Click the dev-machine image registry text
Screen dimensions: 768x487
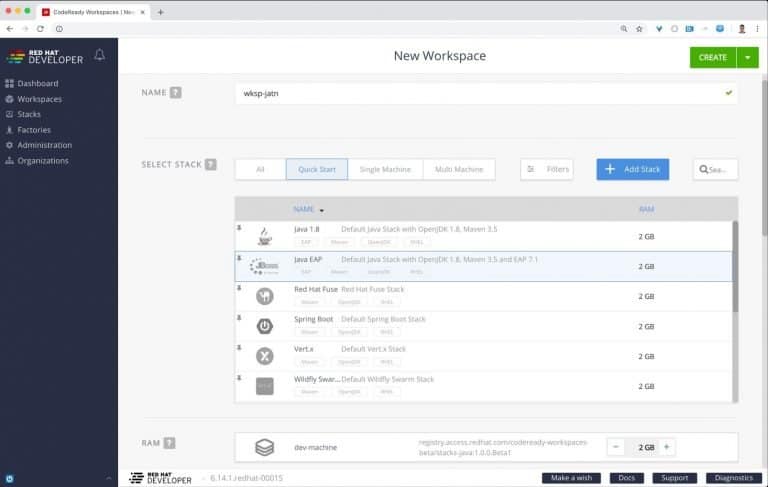click(503, 447)
